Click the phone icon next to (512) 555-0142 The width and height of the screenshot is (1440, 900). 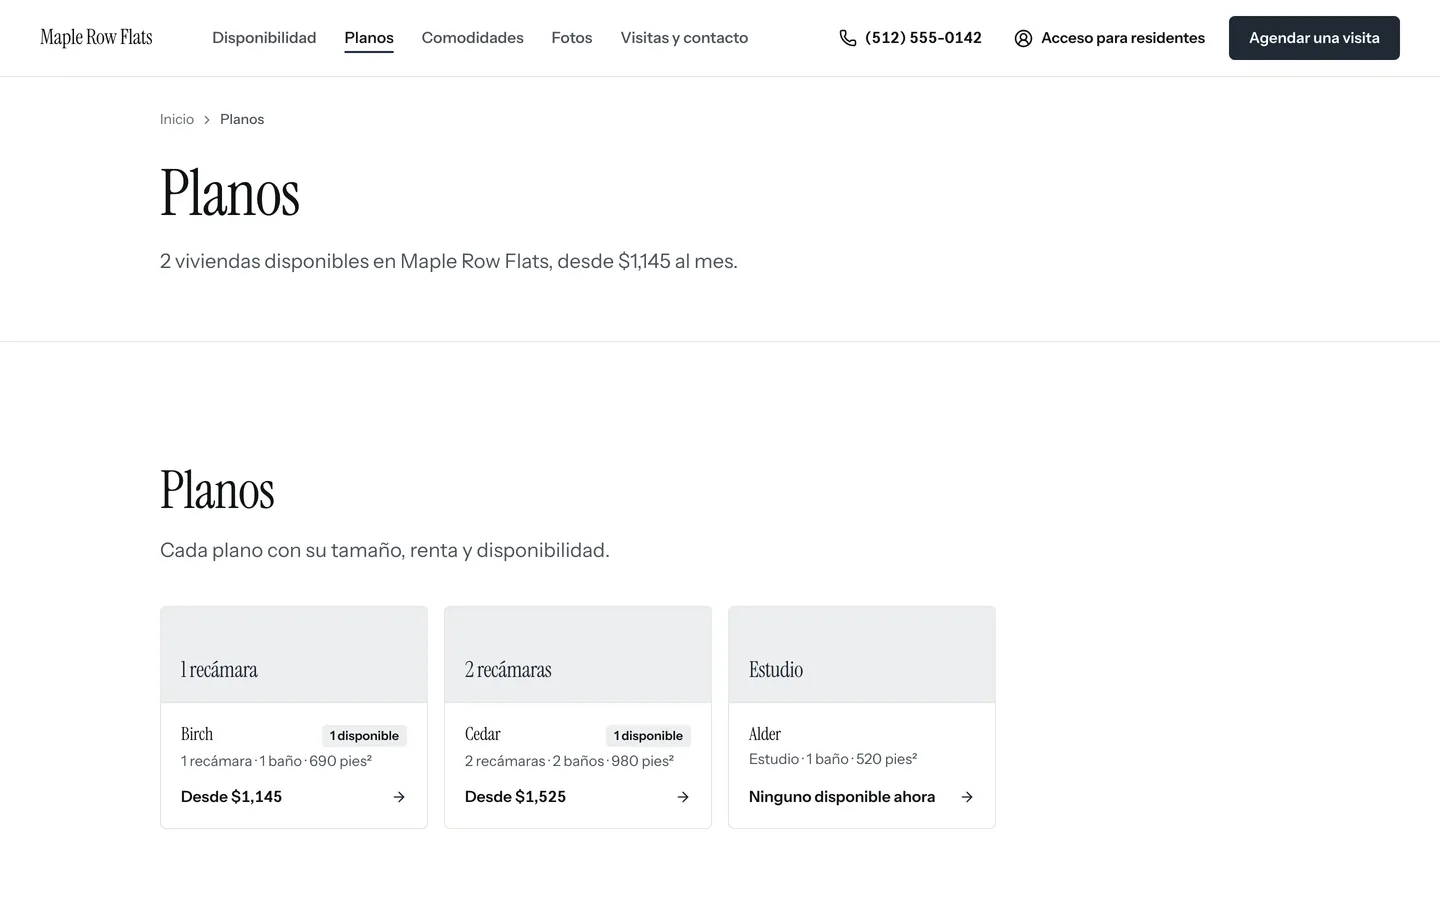coord(848,38)
